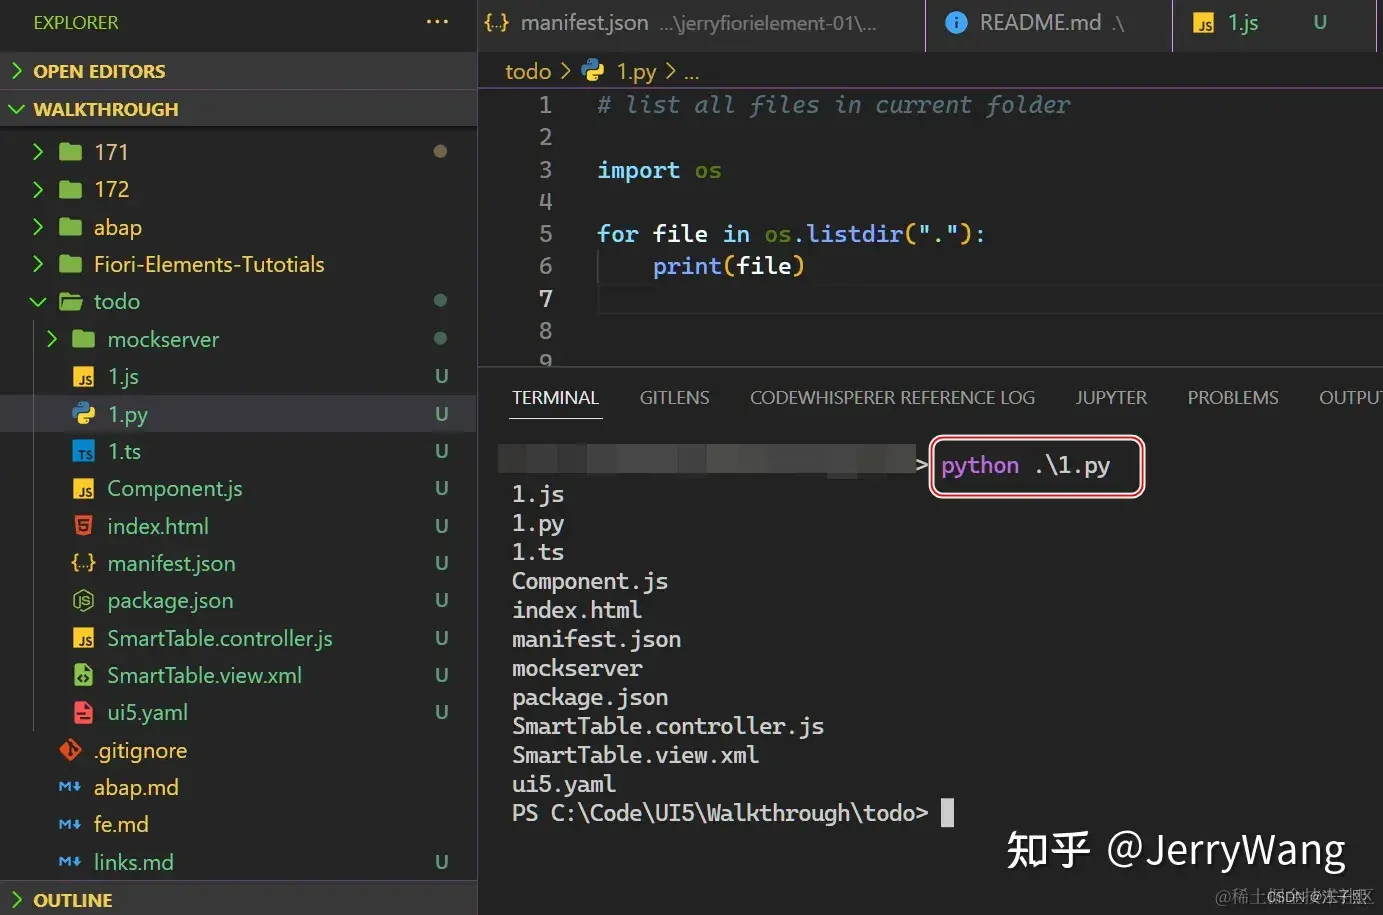This screenshot has height=915, width=1383.
Task: Switch to the 1.js editor tab
Action: click(1274, 24)
